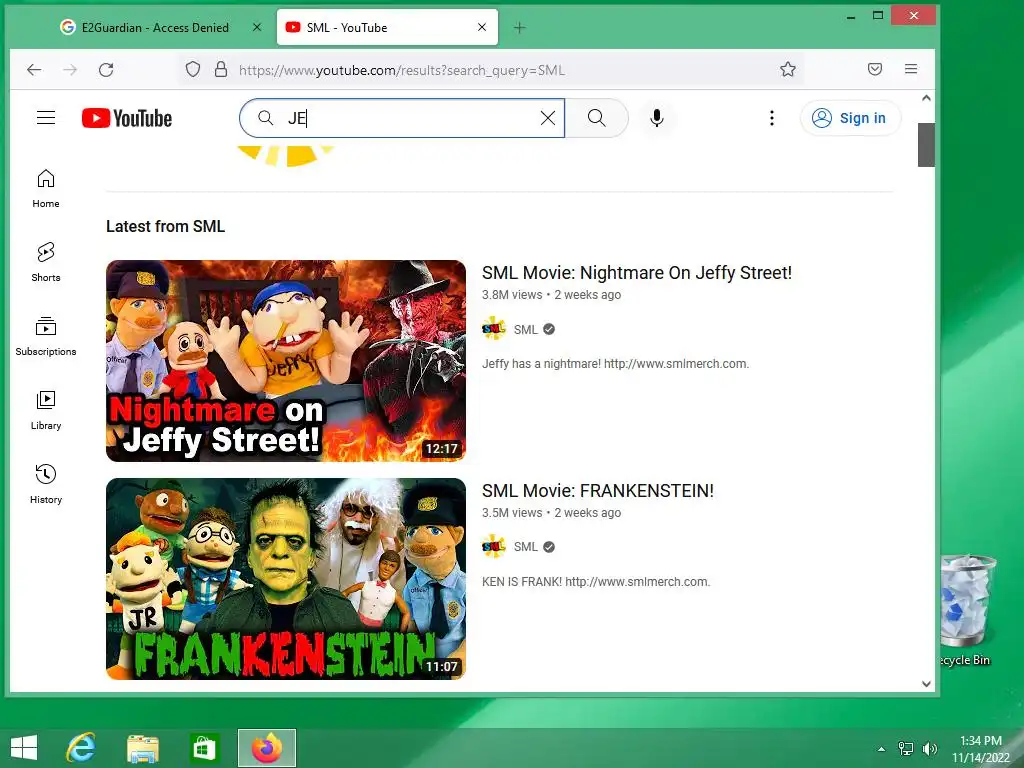This screenshot has height=768, width=1024.
Task: Click description 'KEN IS FRANK!'
Action: [596, 582]
